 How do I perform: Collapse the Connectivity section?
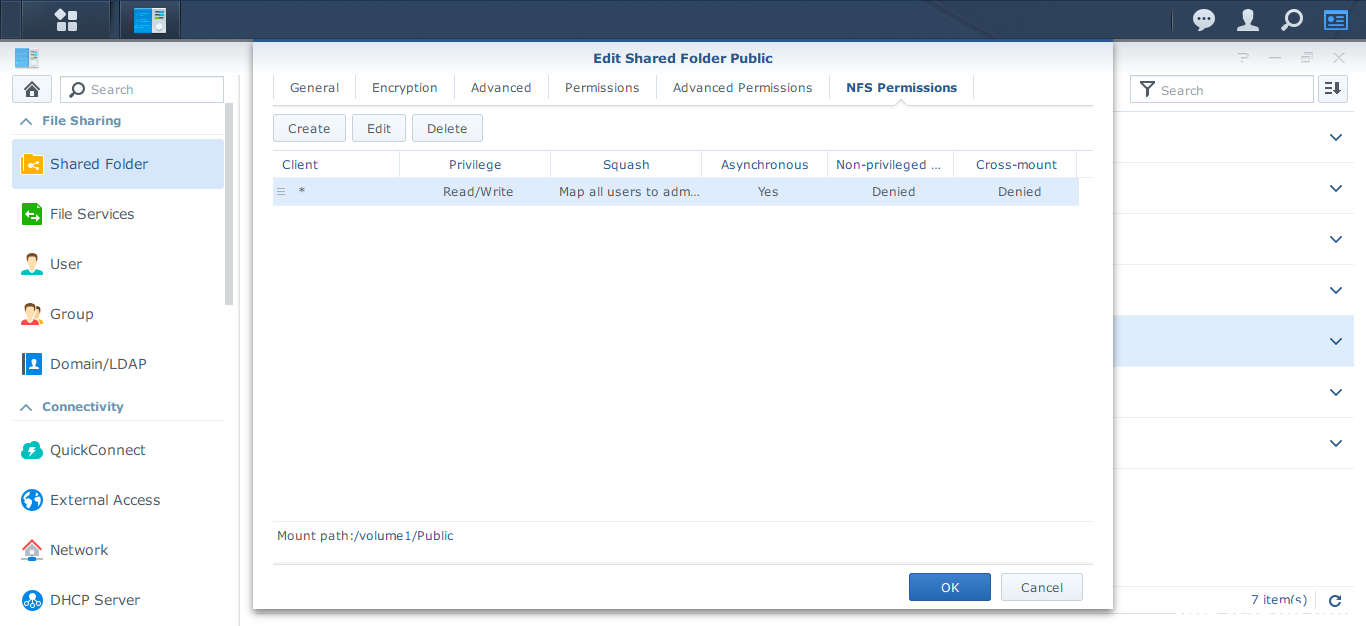pyautogui.click(x=25, y=407)
